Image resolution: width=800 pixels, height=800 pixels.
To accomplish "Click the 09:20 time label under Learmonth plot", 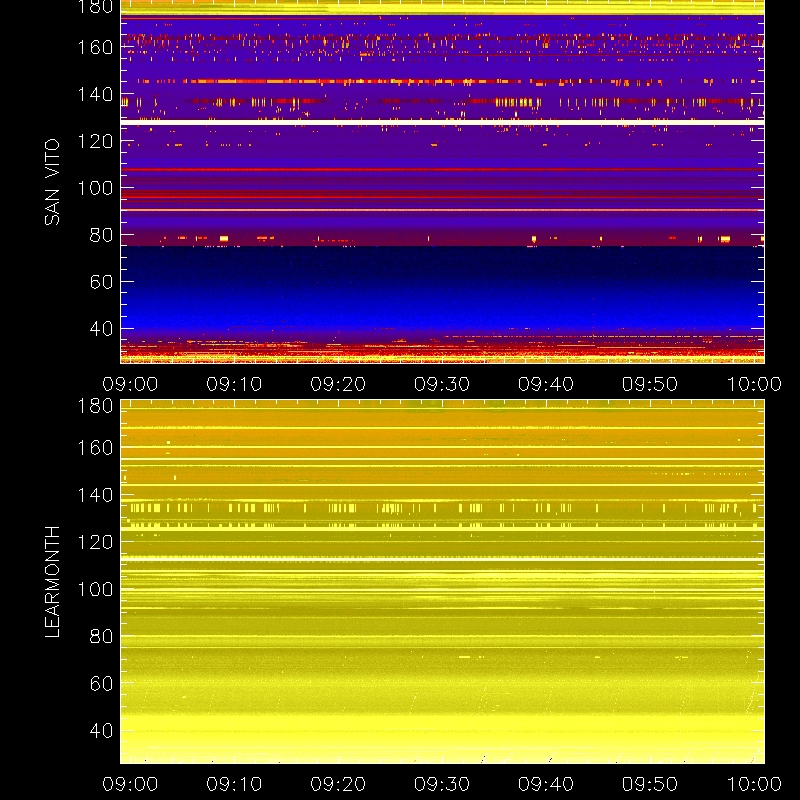I will (x=338, y=784).
